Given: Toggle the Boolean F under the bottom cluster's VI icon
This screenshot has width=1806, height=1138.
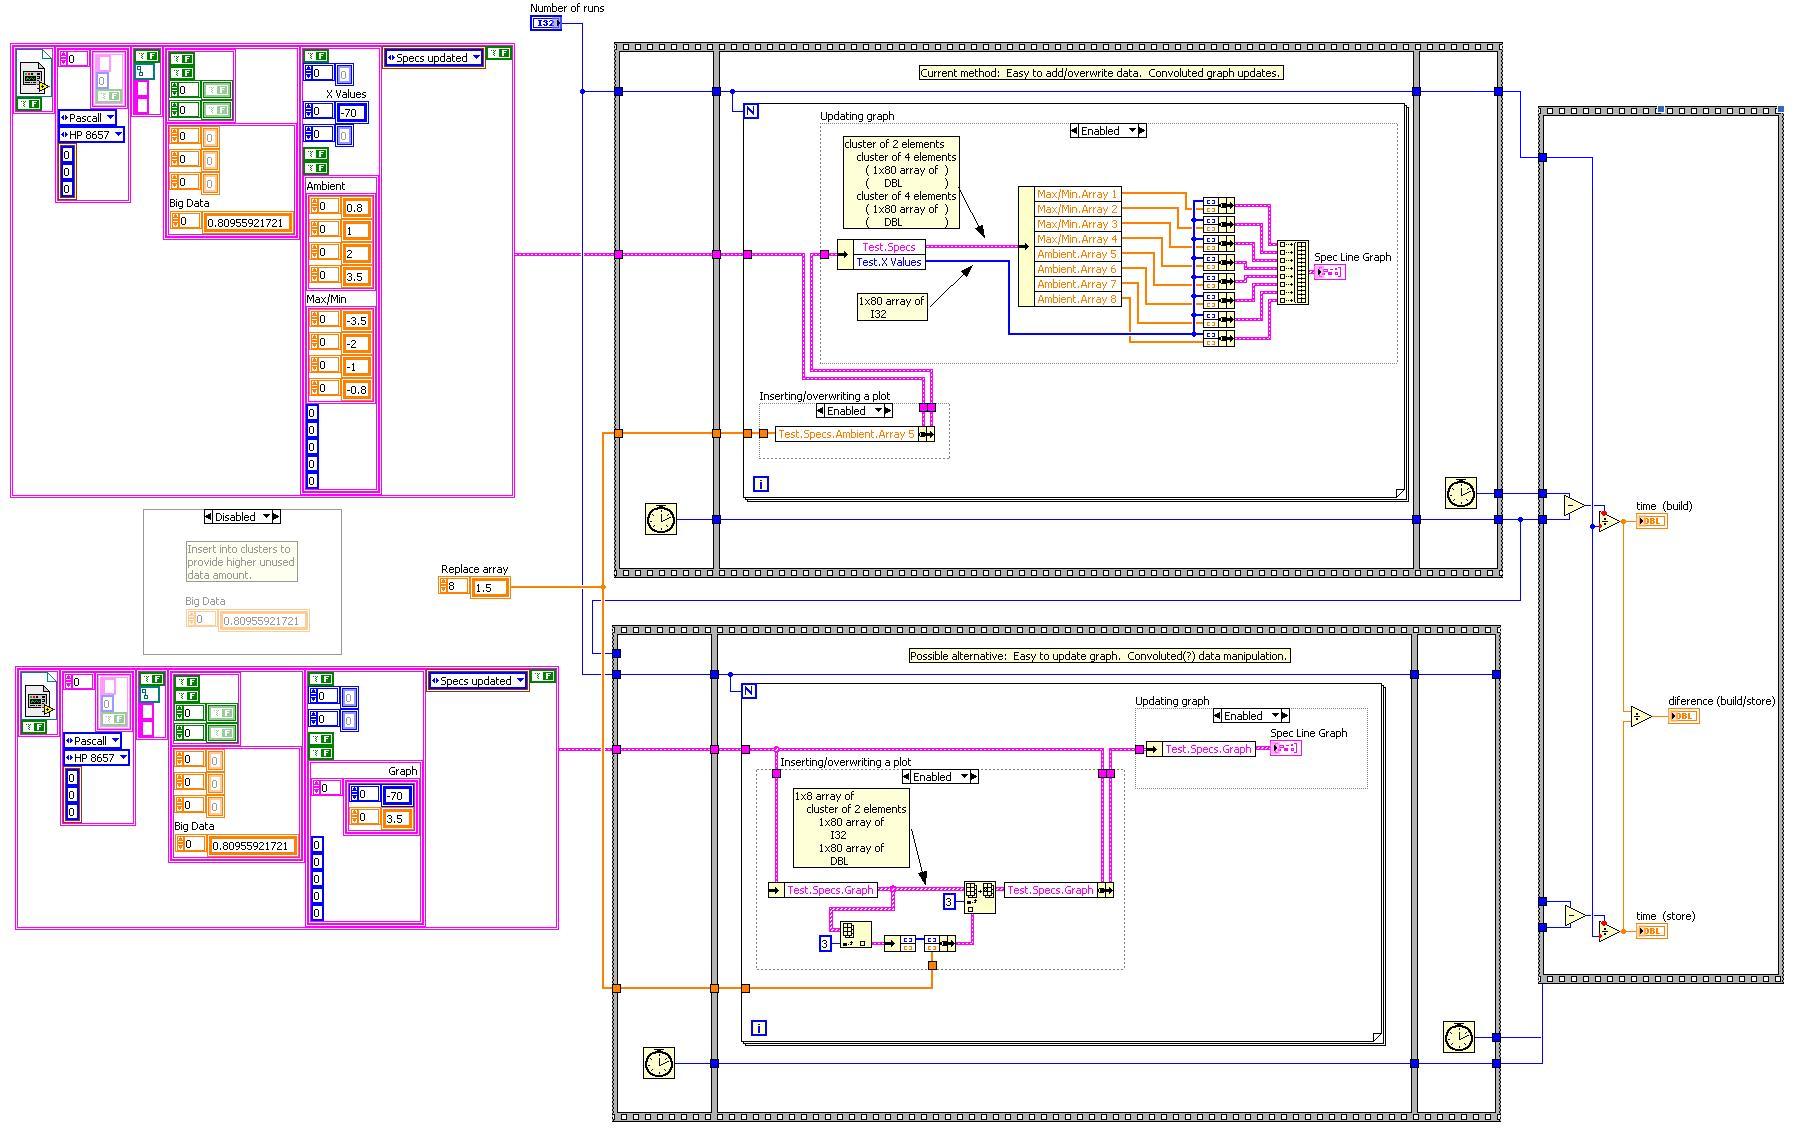Looking at the screenshot, I should [x=34, y=727].
